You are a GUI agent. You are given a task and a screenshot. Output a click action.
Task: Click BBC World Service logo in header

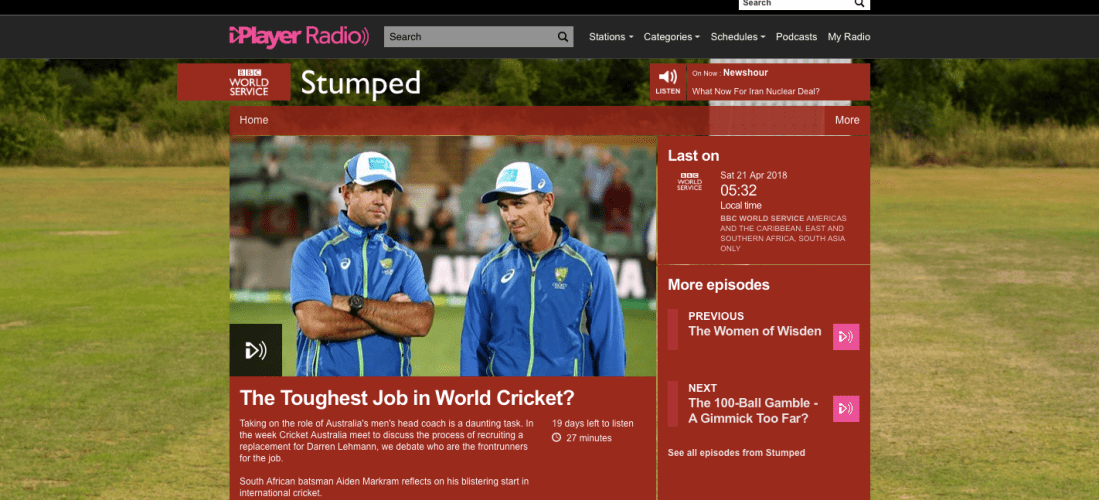(x=234, y=82)
